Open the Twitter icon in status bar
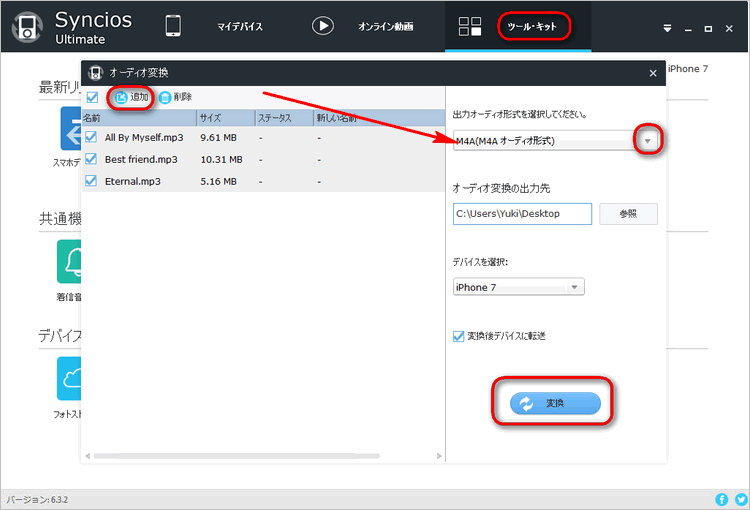Image resolution: width=750 pixels, height=510 pixels. pos(741,499)
